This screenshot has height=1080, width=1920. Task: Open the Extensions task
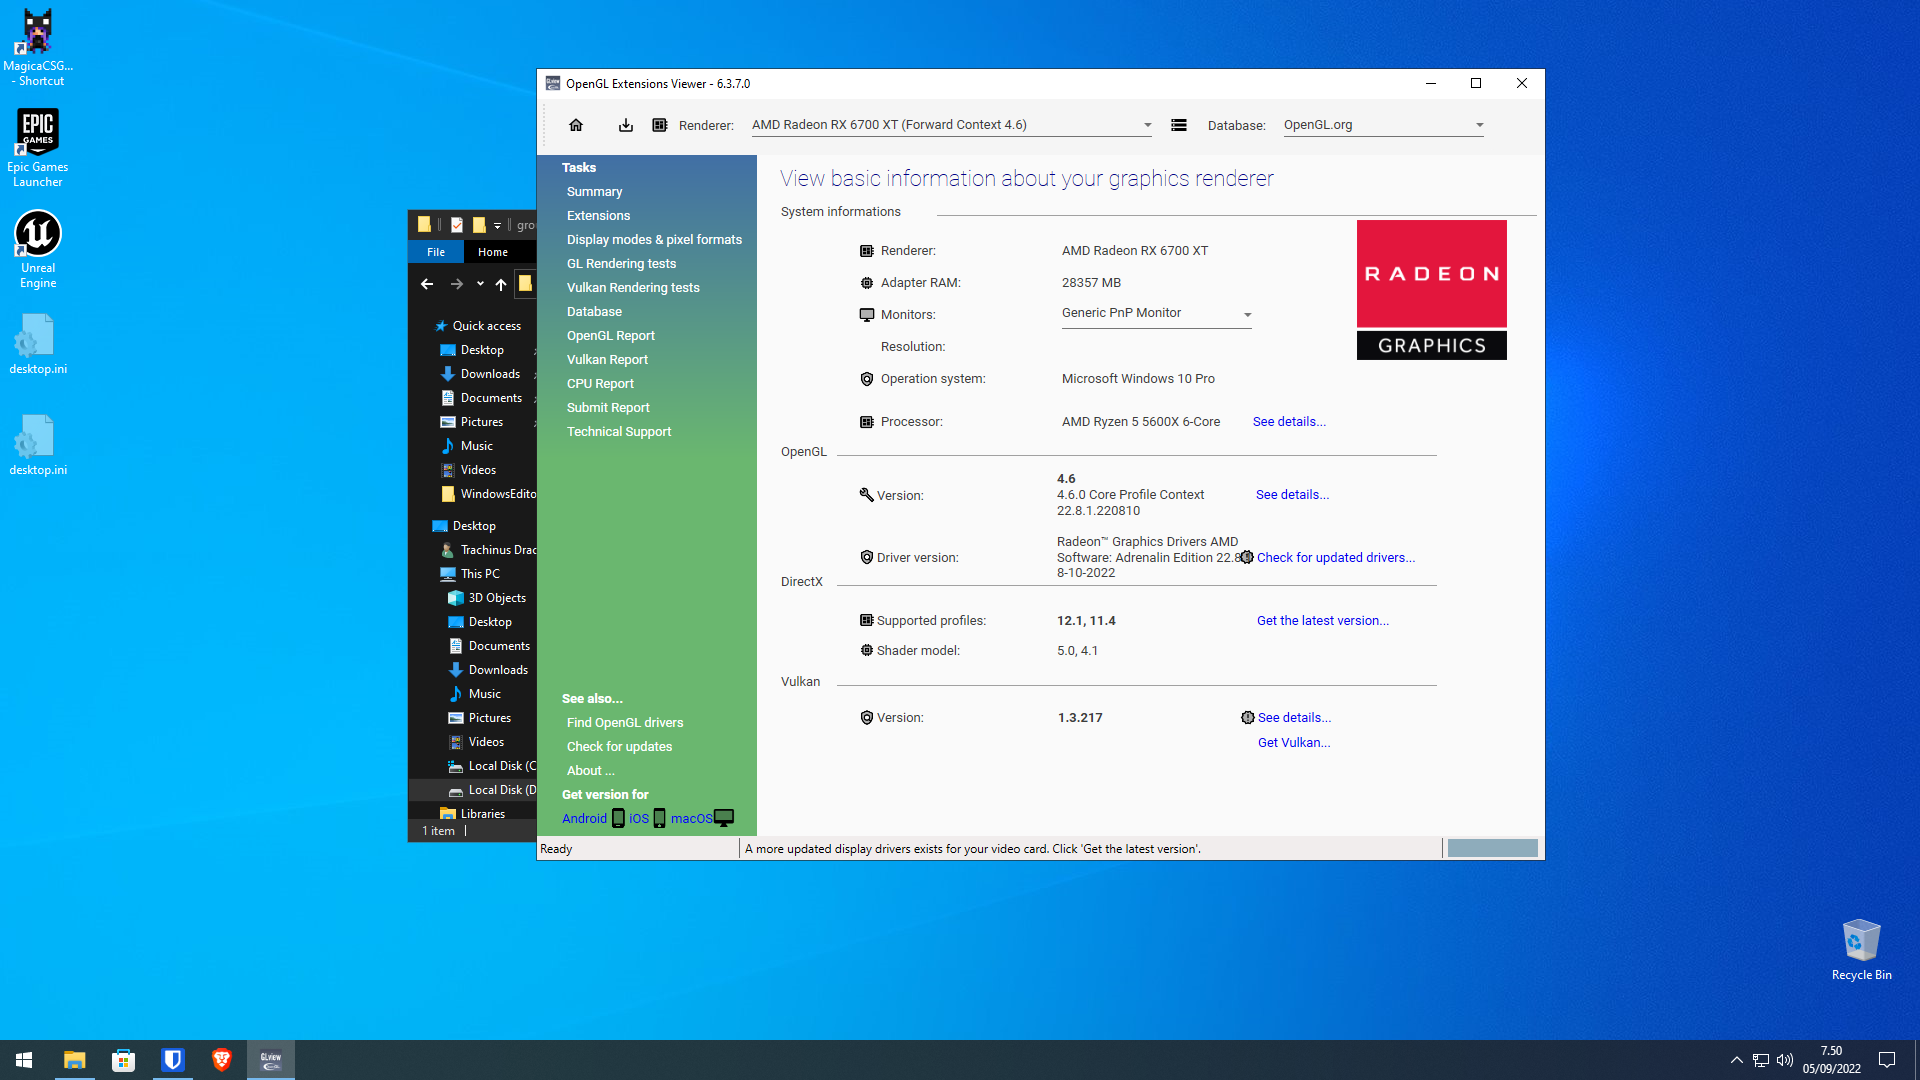coord(598,216)
